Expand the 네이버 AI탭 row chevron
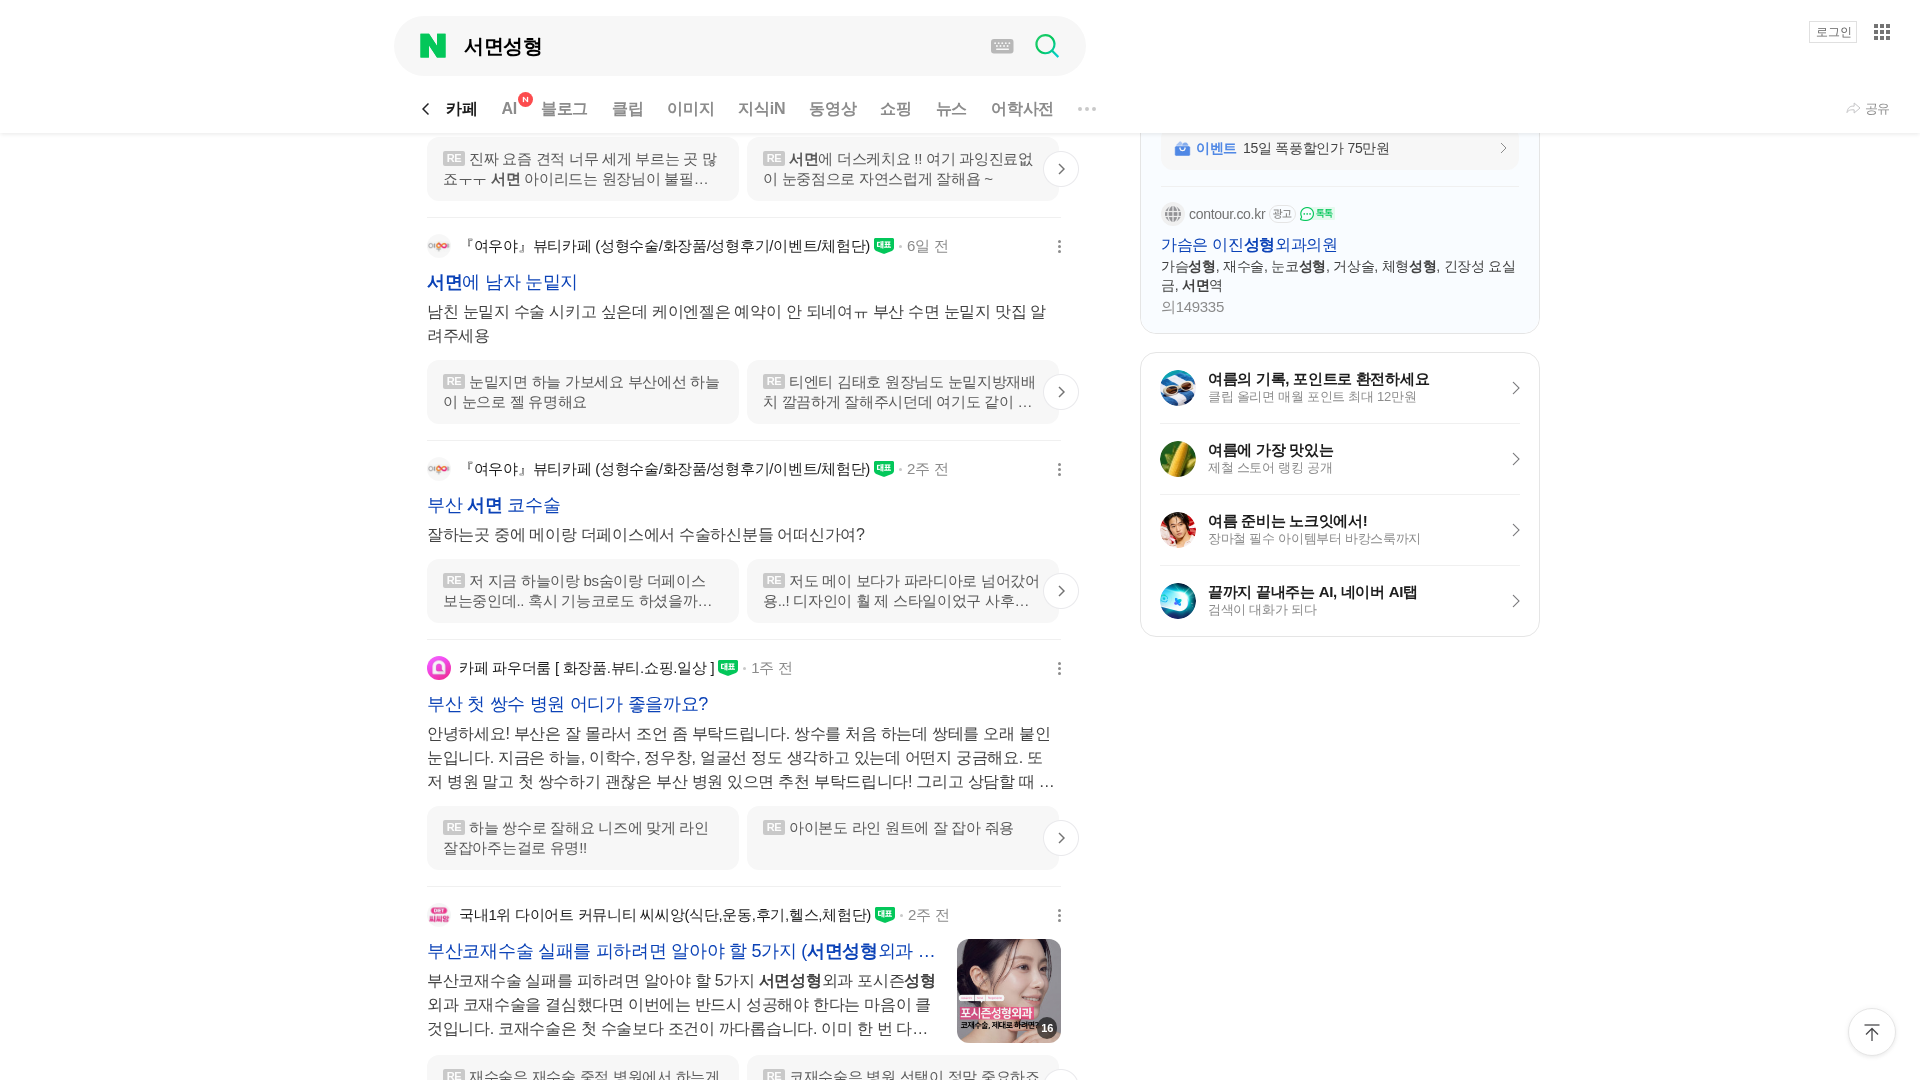Viewport: 1920px width, 1080px height. (1516, 601)
